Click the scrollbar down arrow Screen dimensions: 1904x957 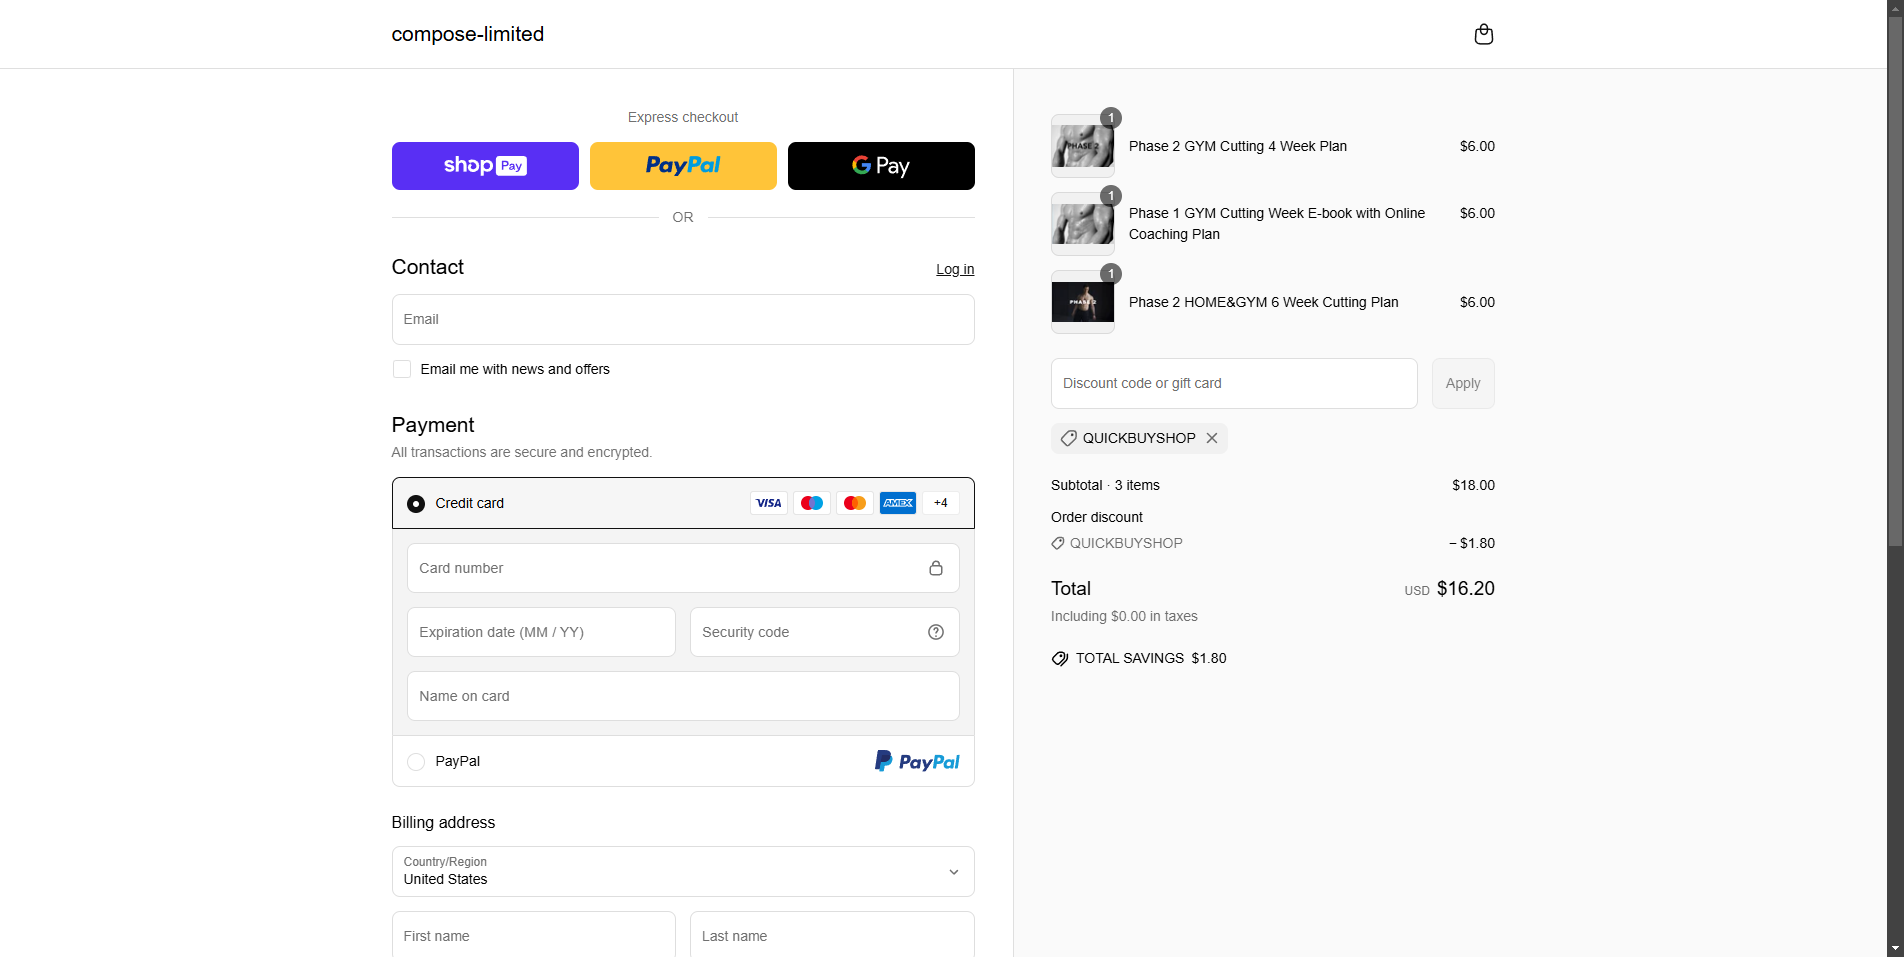click(1895, 948)
